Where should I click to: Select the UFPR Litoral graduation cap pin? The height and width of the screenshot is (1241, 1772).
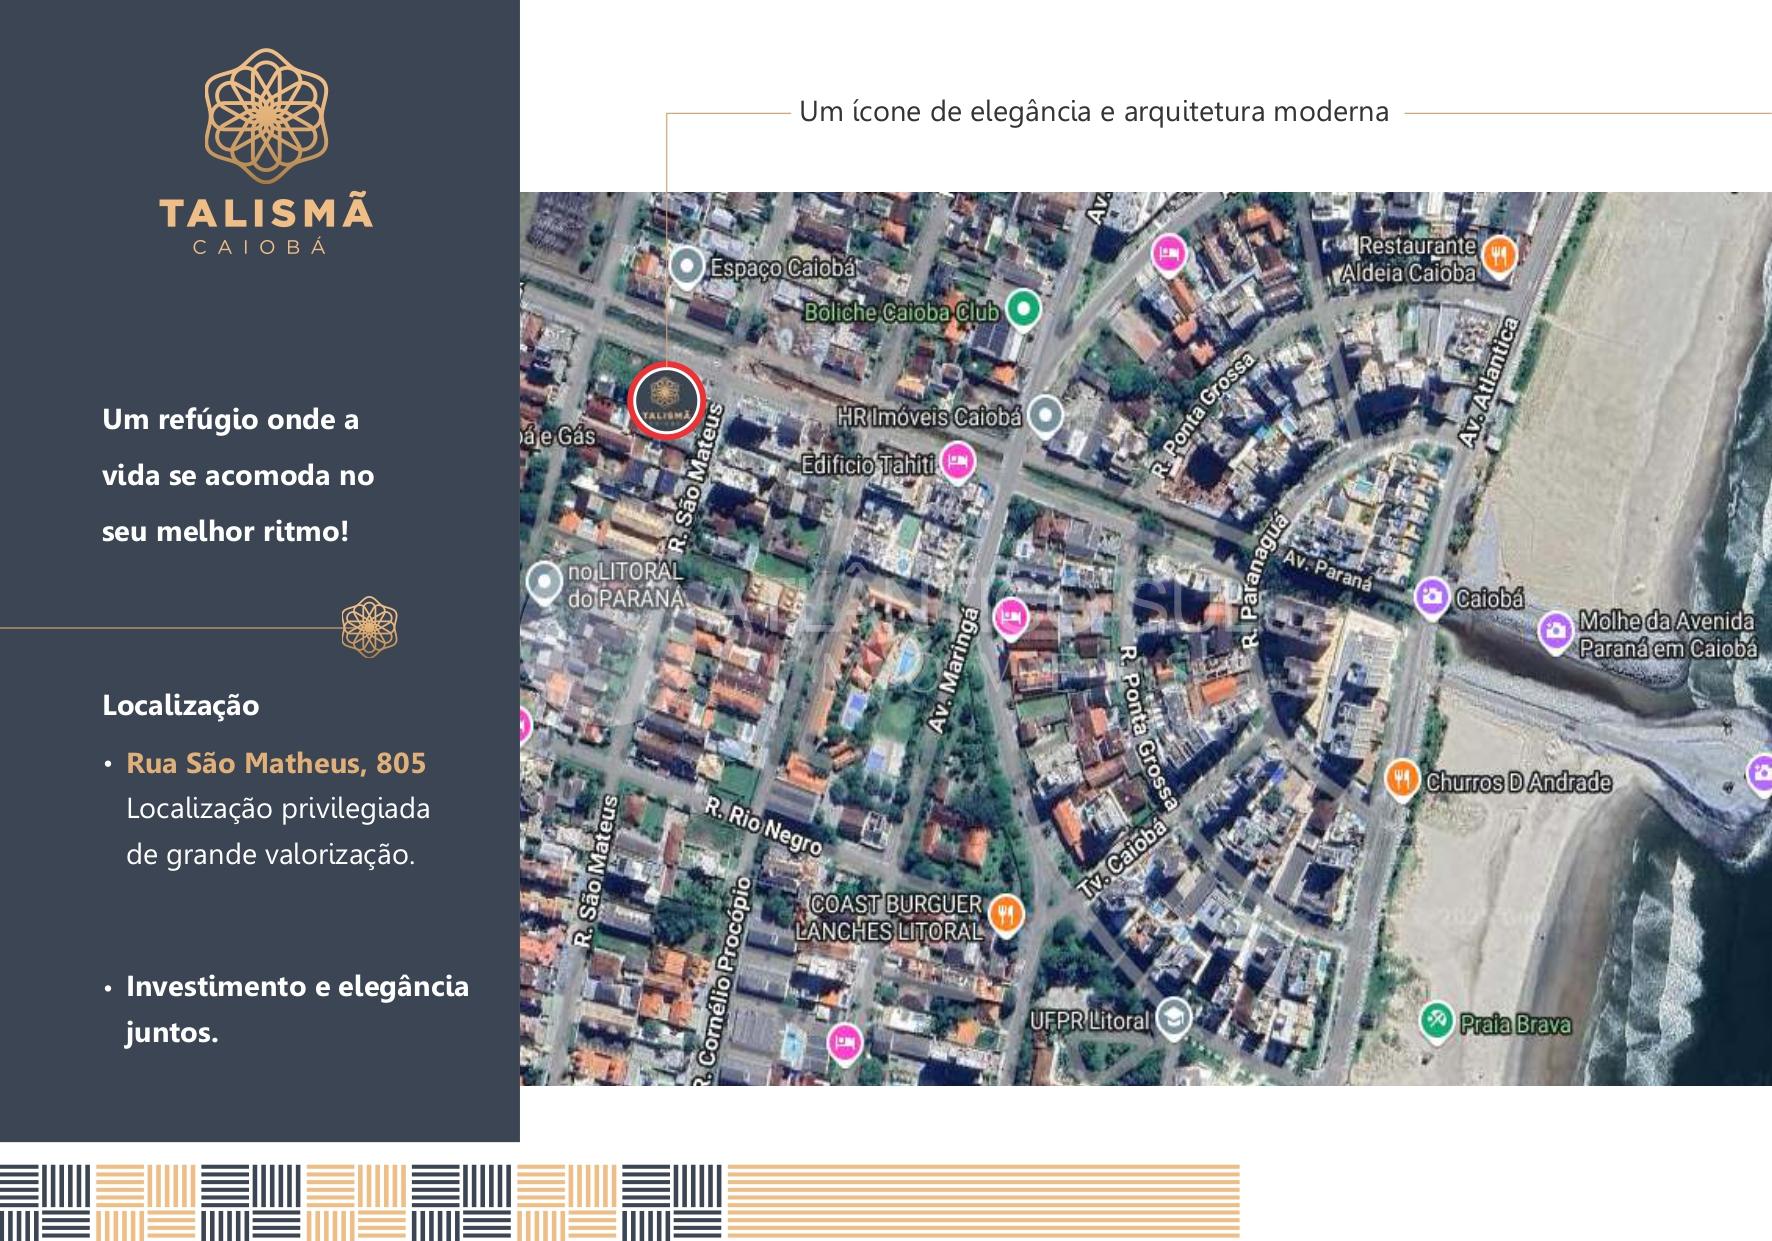[x=1172, y=1017]
